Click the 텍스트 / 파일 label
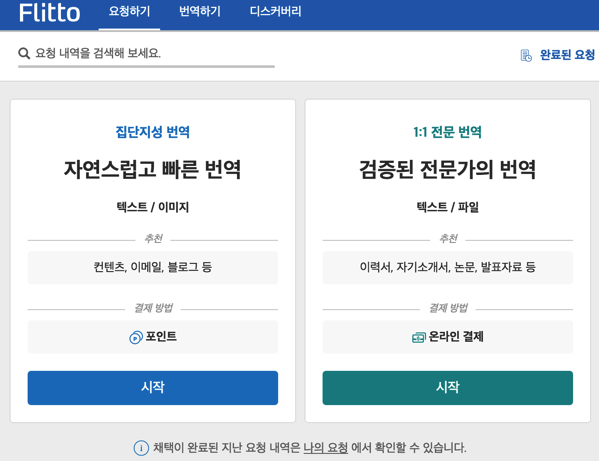This screenshot has height=461, width=599. click(x=447, y=207)
